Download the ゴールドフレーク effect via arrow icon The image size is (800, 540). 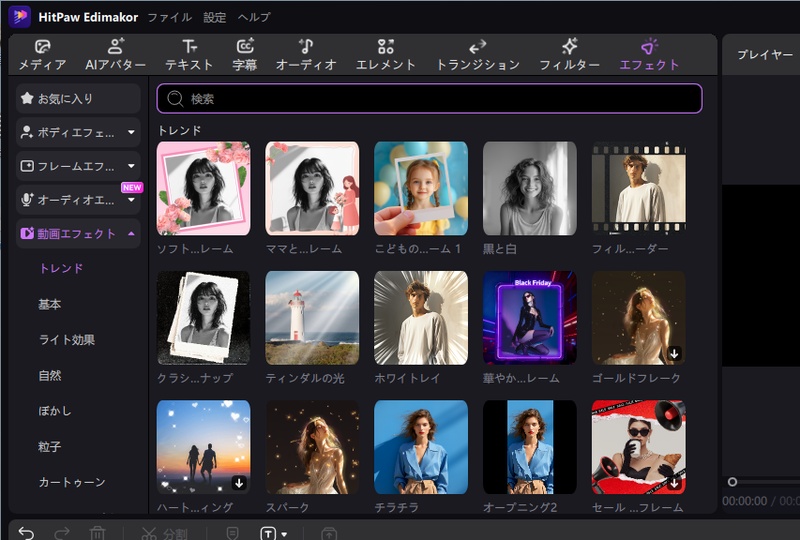[x=674, y=353]
